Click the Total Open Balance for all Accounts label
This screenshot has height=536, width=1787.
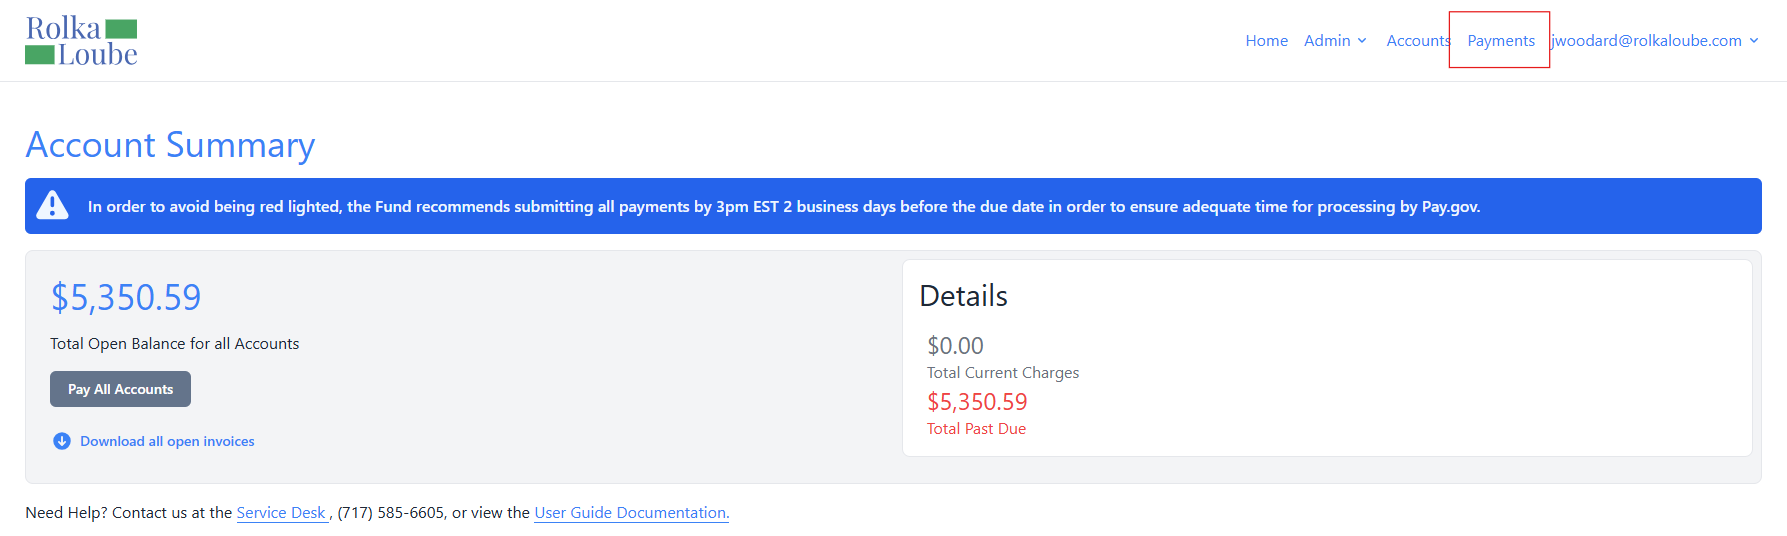(175, 343)
